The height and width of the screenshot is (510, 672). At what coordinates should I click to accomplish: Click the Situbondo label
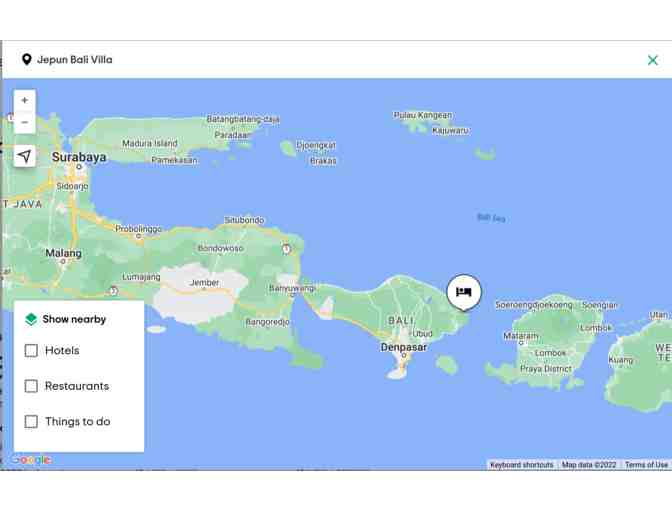[x=244, y=220]
